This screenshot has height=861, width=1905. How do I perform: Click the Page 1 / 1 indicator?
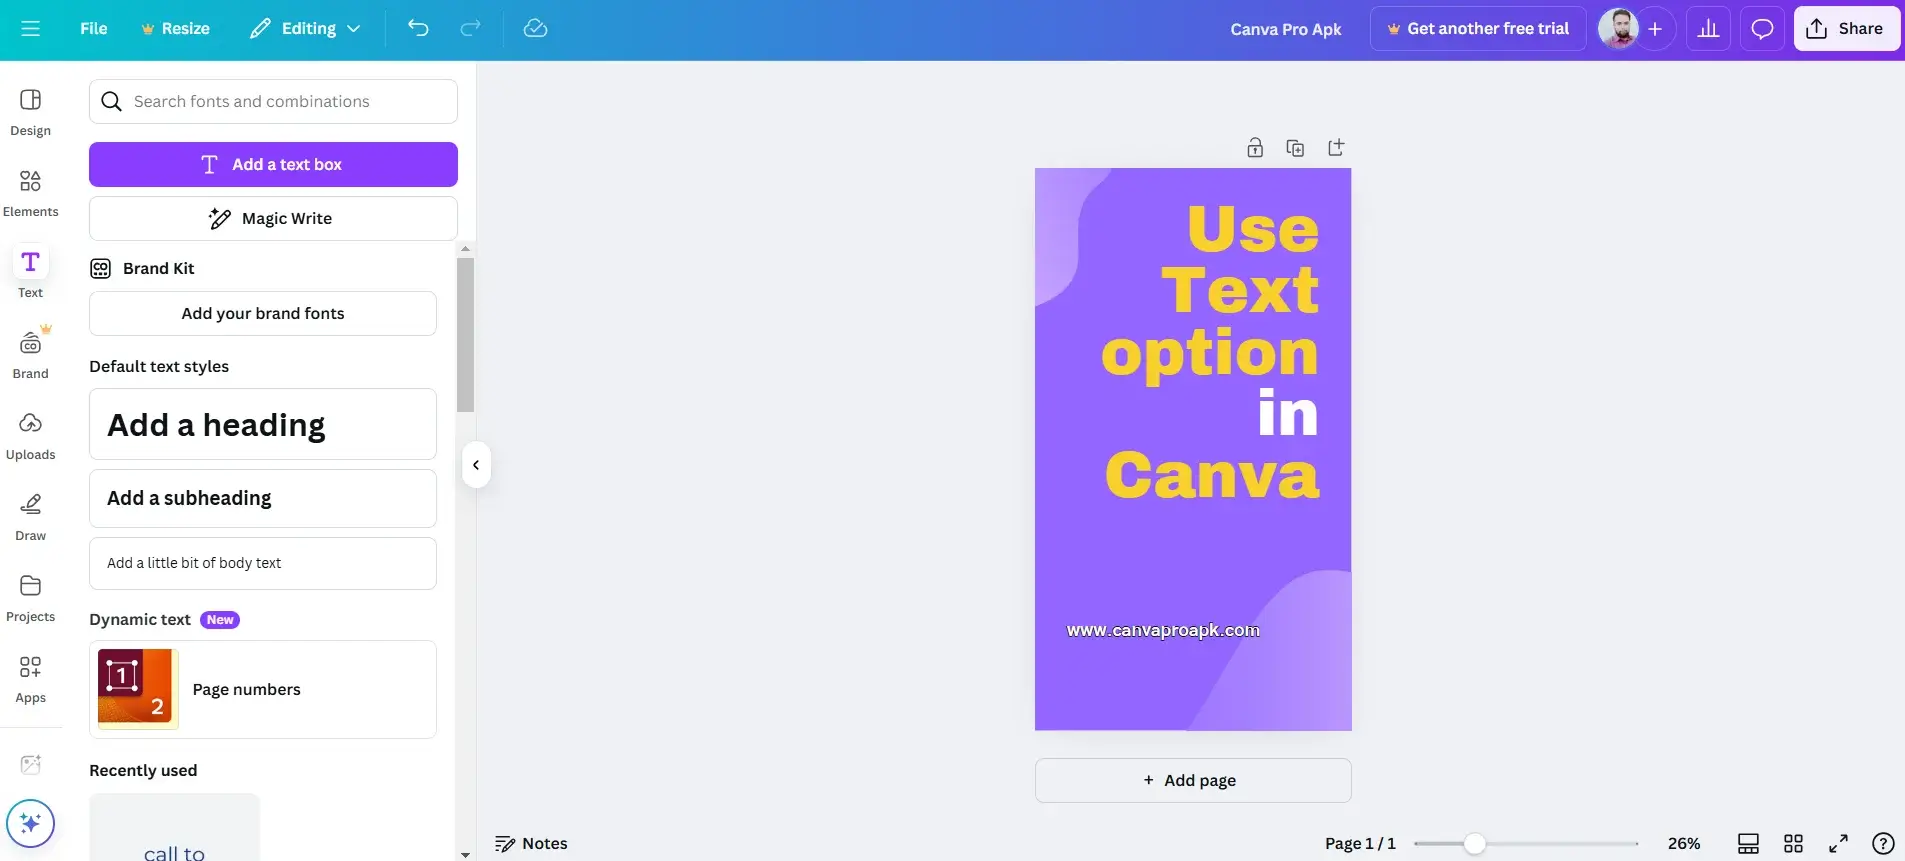1360,844
